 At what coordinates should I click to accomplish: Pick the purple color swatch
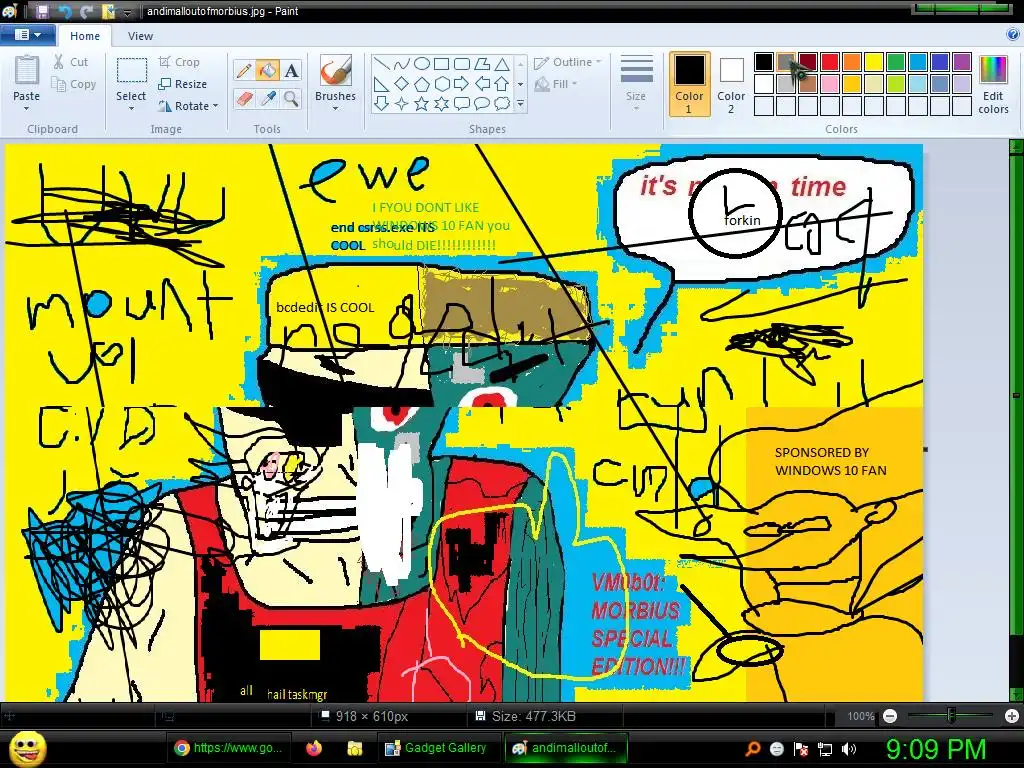(x=961, y=62)
